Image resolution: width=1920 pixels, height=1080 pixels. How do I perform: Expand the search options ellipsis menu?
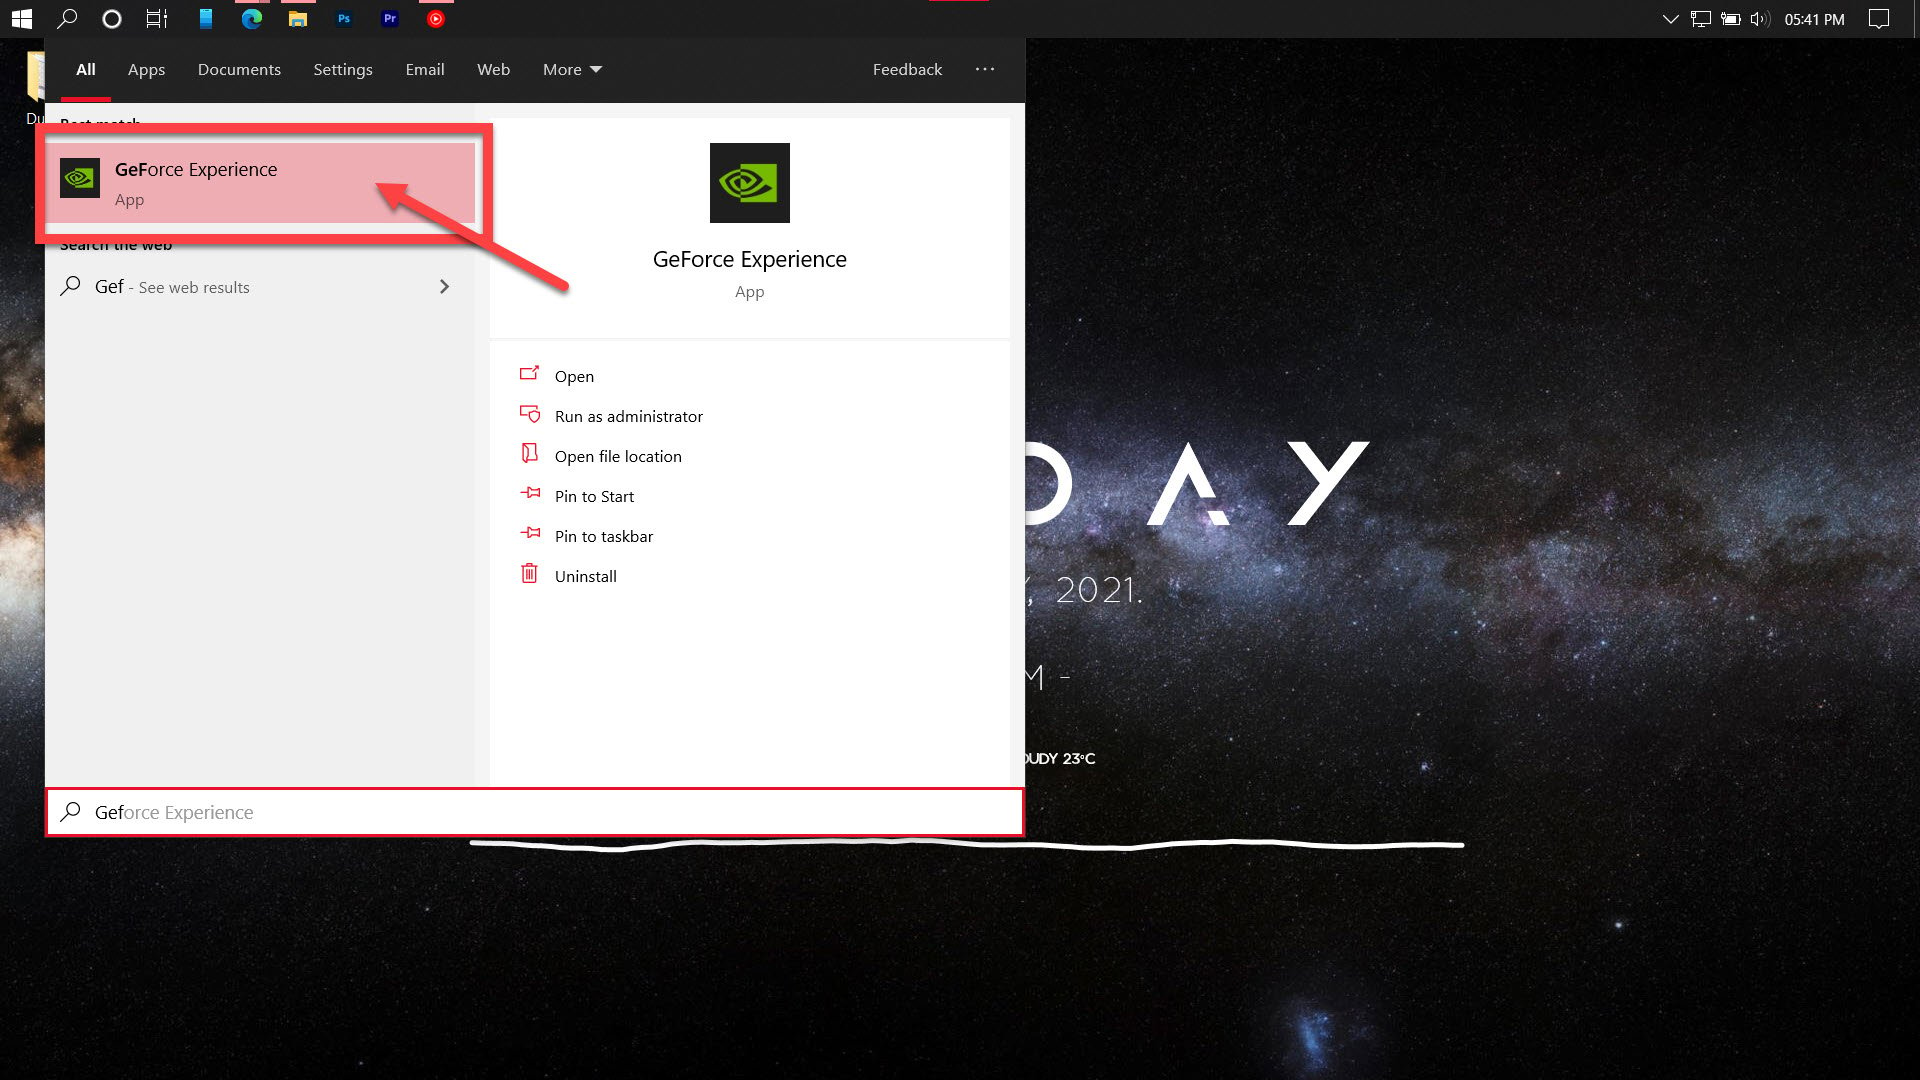985,69
